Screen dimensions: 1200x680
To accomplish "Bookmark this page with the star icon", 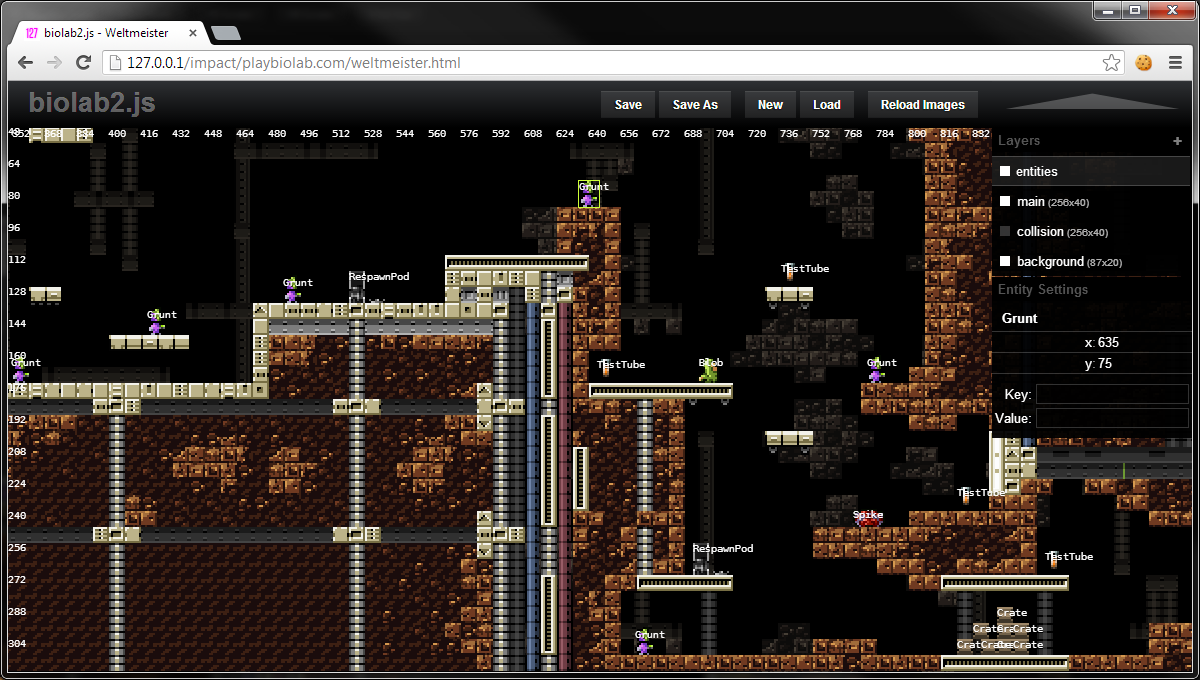I will 1112,63.
